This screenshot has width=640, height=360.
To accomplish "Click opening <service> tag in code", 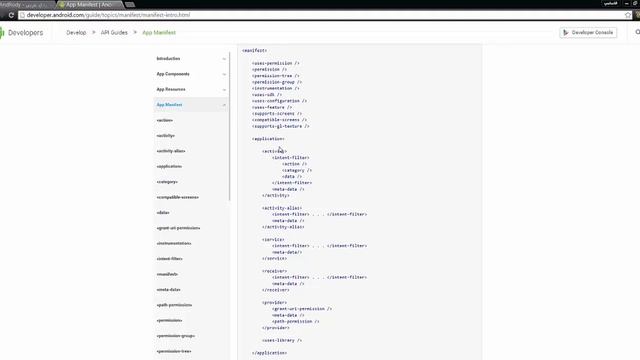I will coord(273,240).
